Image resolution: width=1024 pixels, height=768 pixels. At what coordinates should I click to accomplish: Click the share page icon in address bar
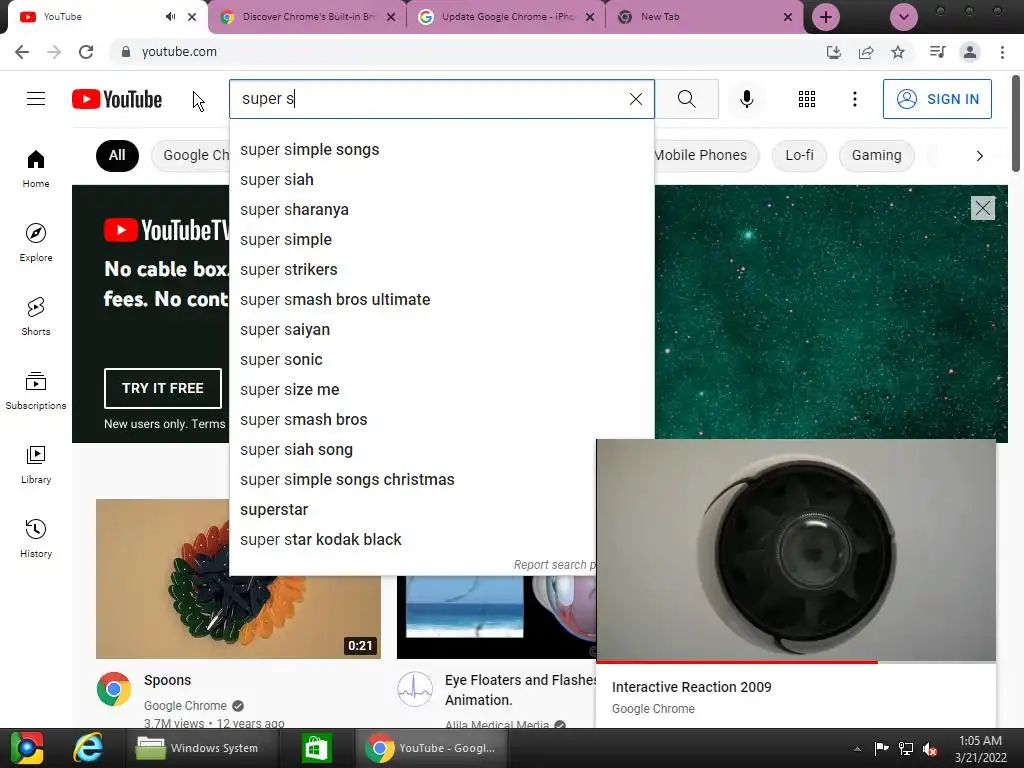coord(866,52)
